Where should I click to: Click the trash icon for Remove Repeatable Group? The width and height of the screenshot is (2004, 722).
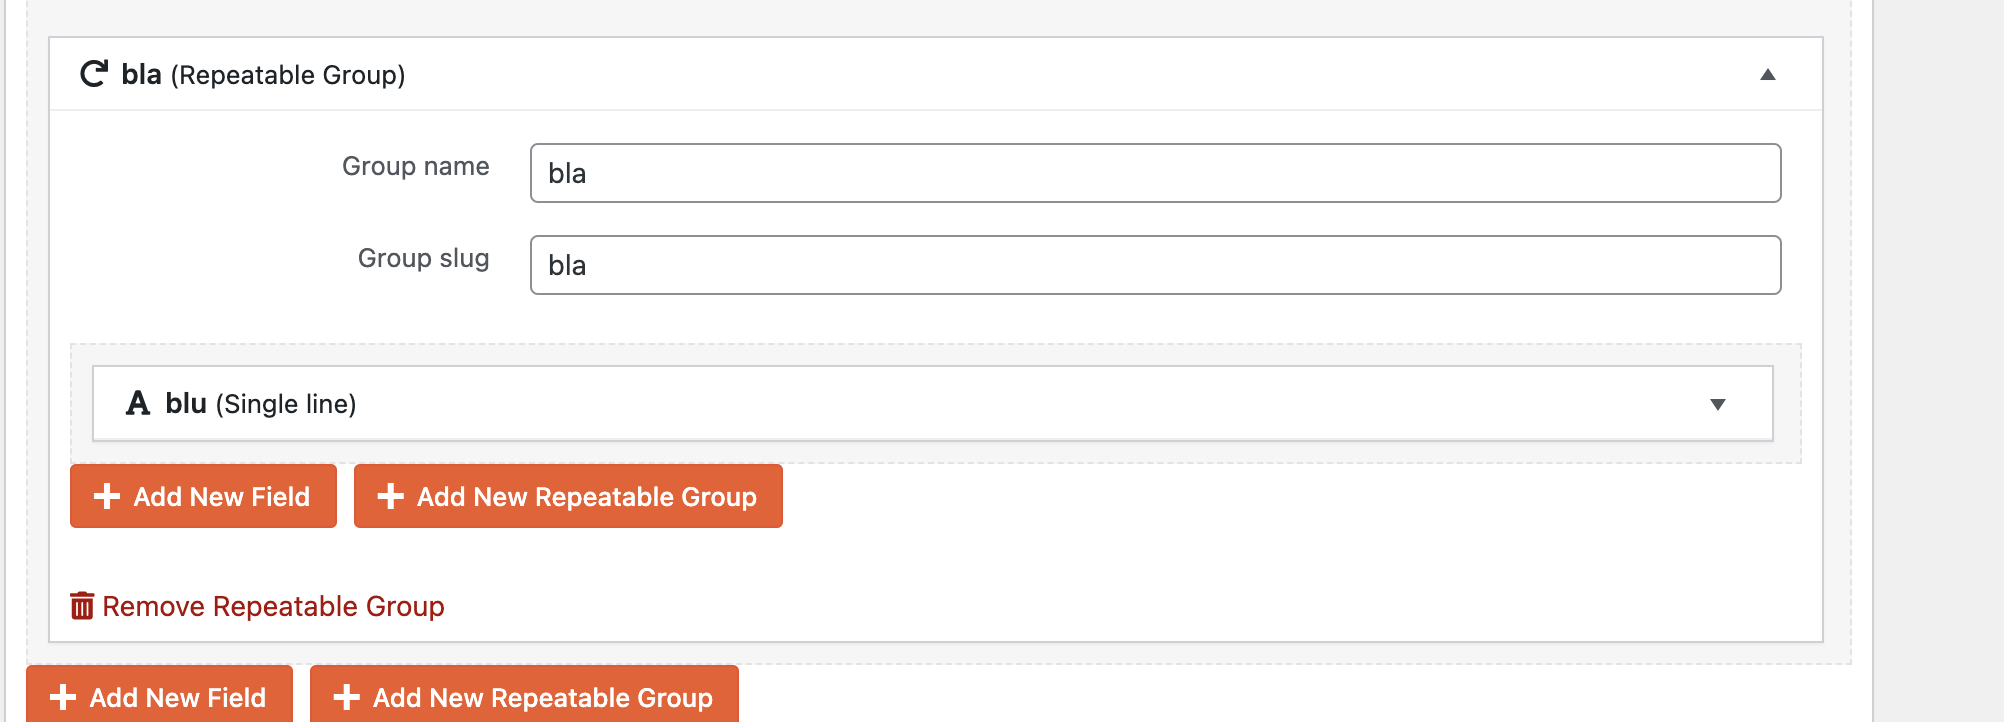click(x=82, y=606)
